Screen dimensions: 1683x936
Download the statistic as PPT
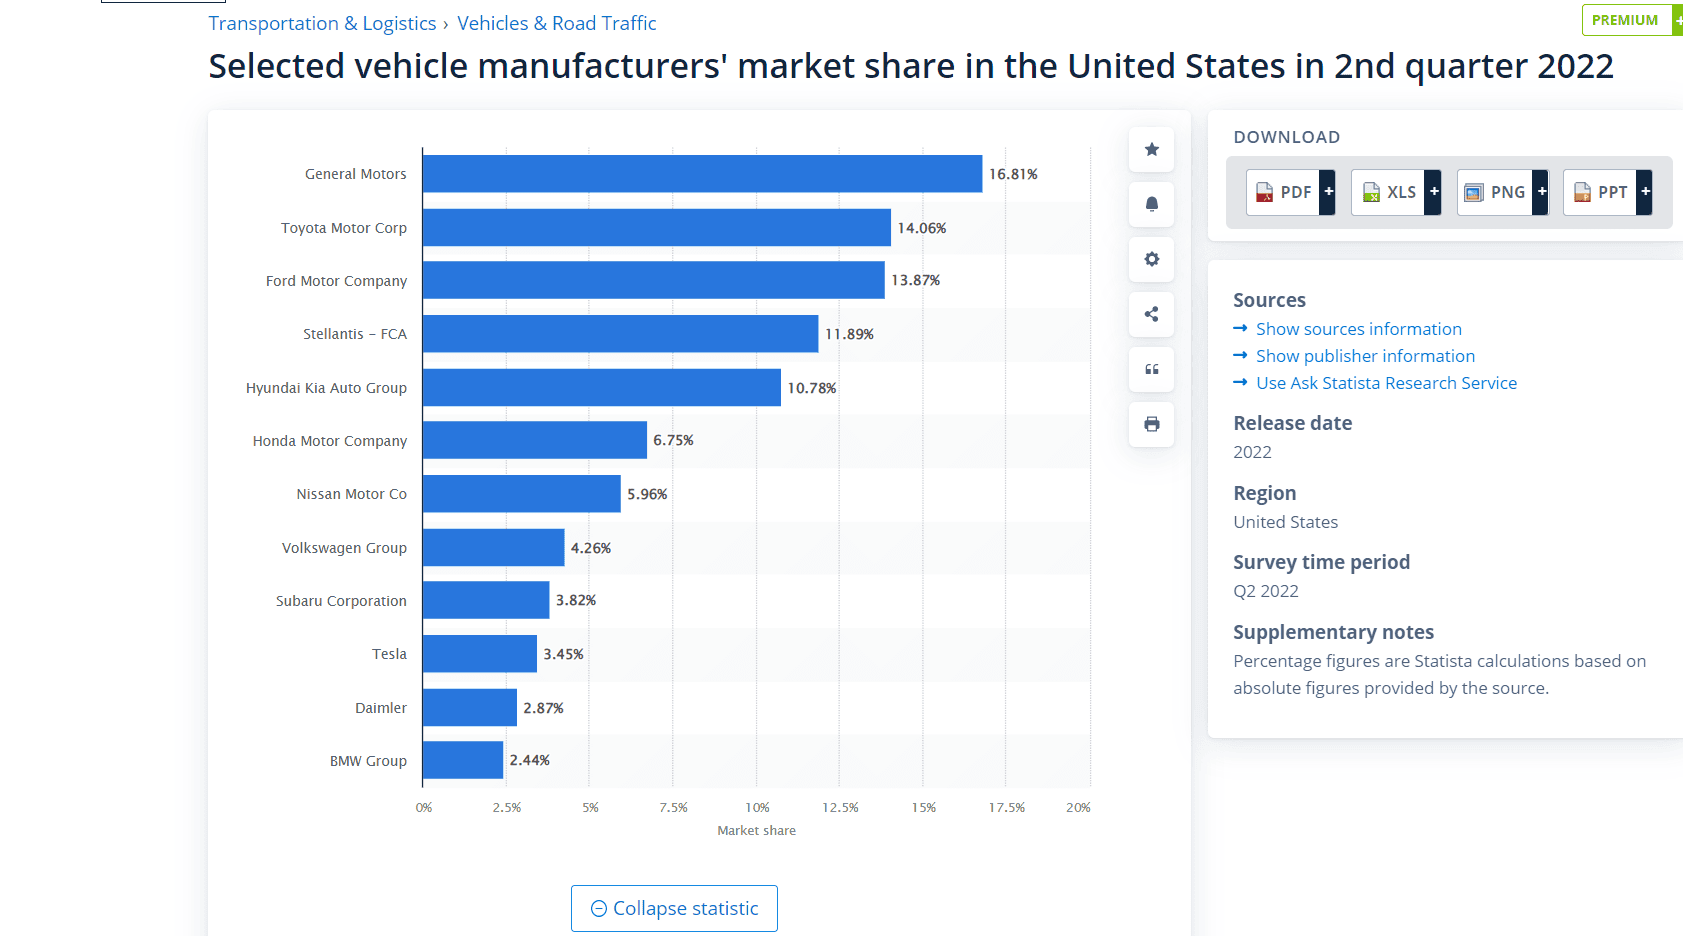pos(1607,192)
